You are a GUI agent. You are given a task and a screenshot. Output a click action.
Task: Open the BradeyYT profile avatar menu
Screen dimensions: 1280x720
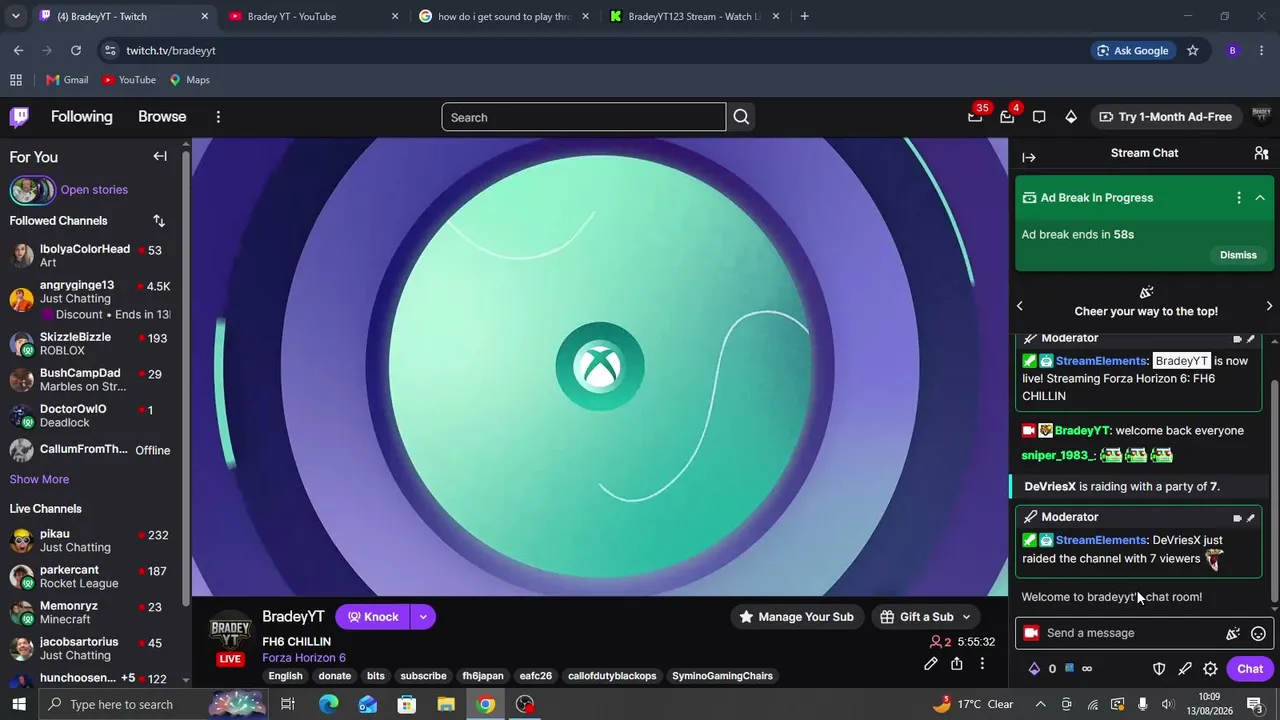pos(1261,117)
